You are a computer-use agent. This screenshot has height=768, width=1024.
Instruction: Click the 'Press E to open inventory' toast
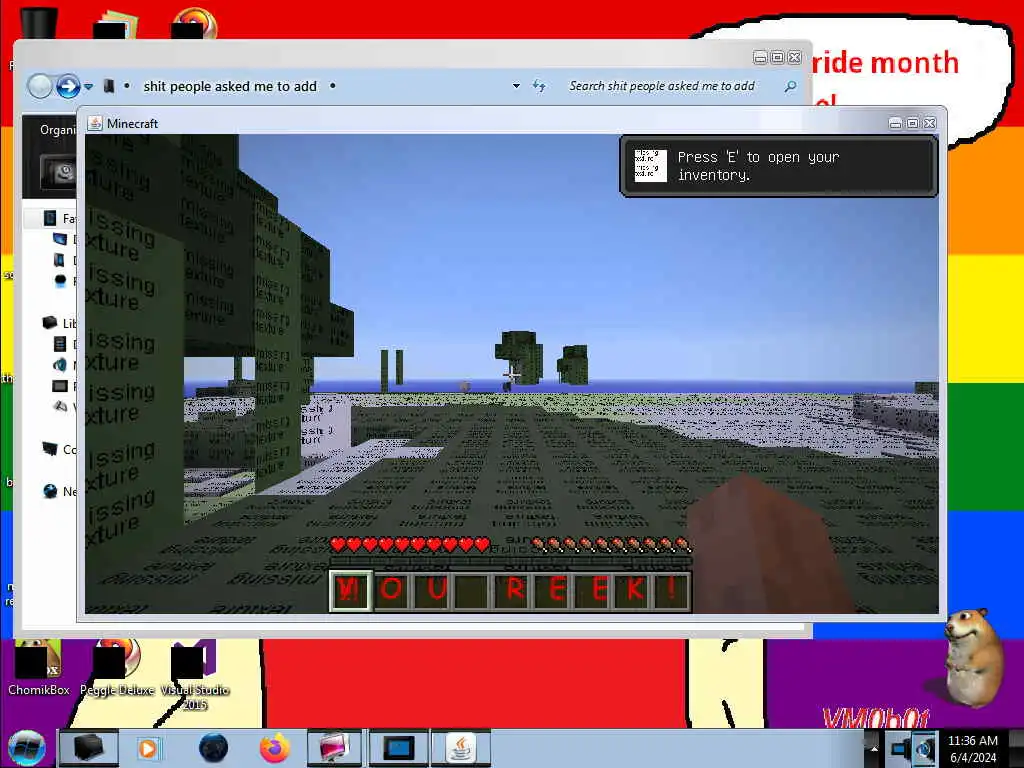(778, 166)
